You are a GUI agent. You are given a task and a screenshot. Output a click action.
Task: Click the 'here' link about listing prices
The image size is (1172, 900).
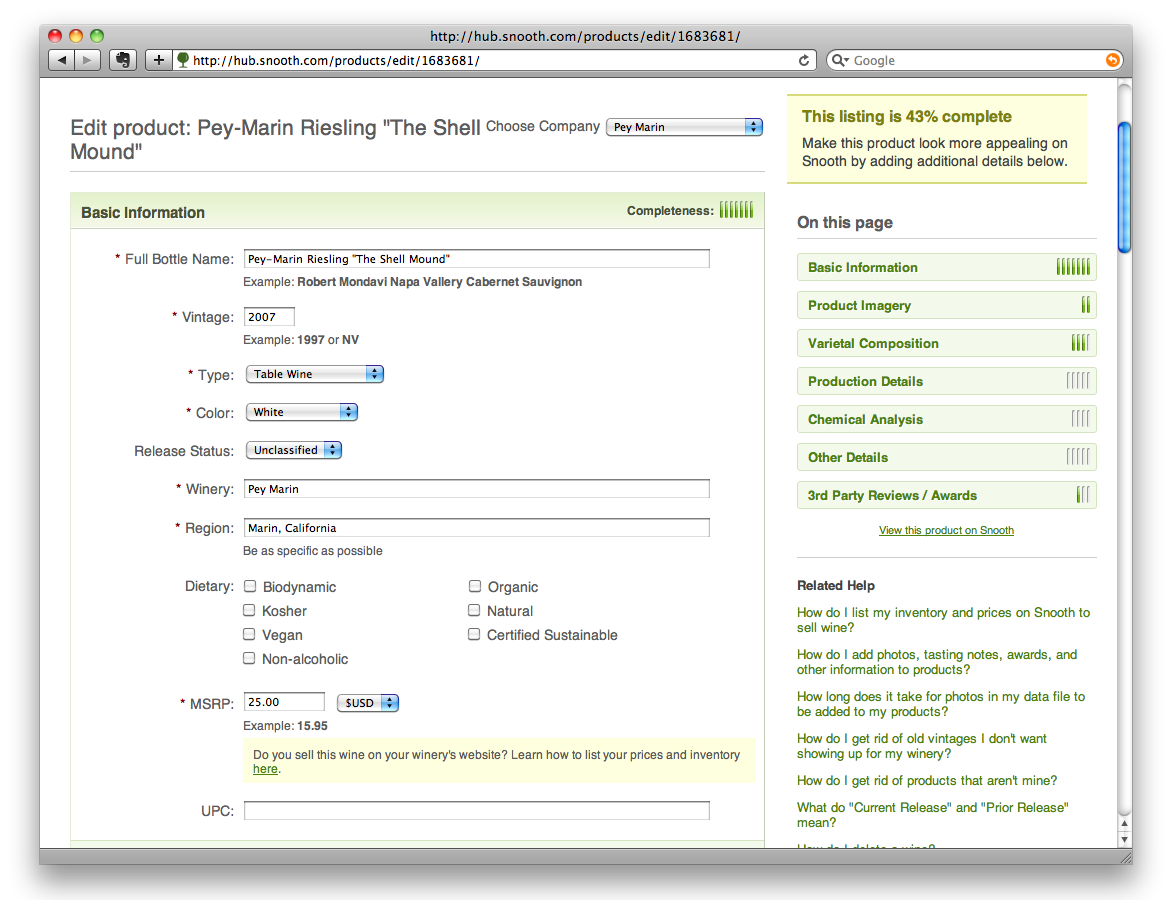265,769
